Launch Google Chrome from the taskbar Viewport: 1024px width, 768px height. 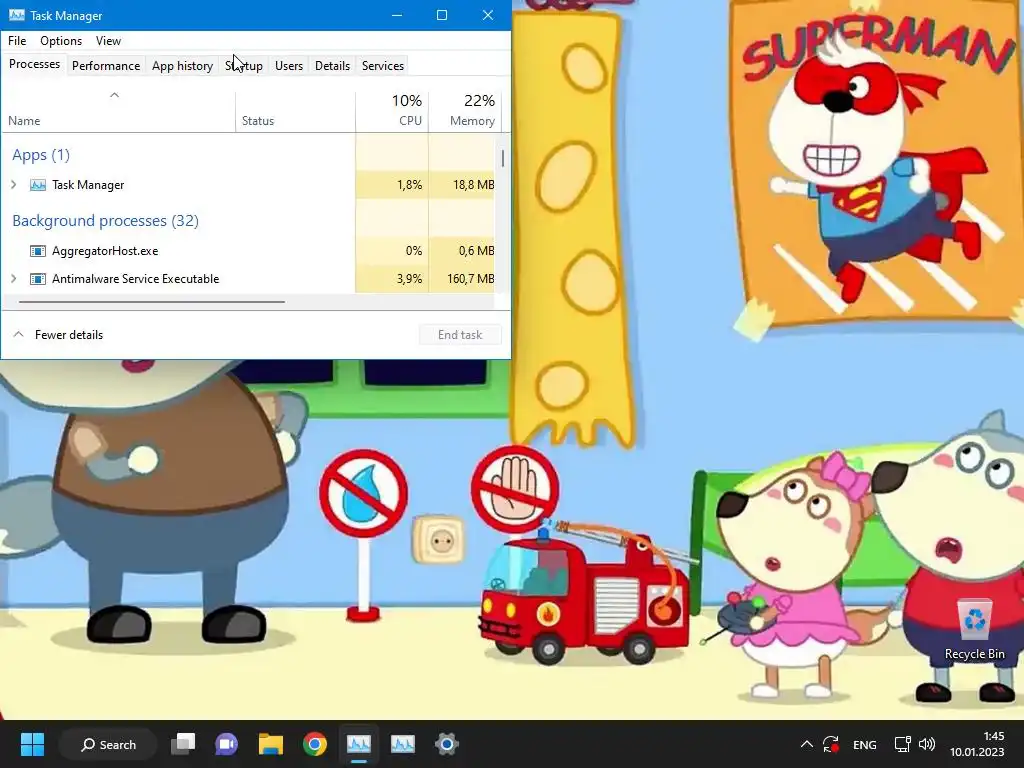(315, 744)
